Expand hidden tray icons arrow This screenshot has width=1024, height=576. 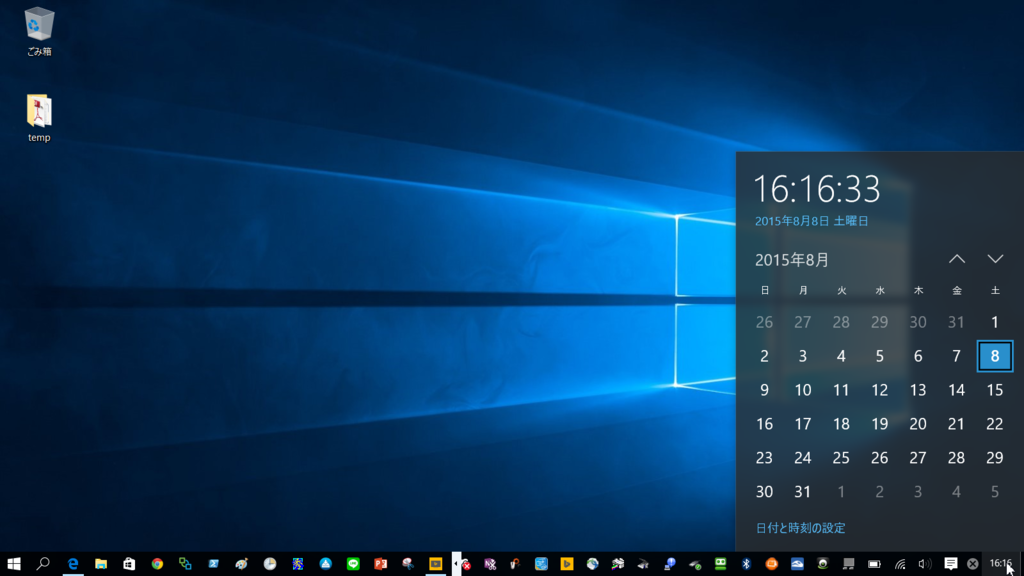456,564
